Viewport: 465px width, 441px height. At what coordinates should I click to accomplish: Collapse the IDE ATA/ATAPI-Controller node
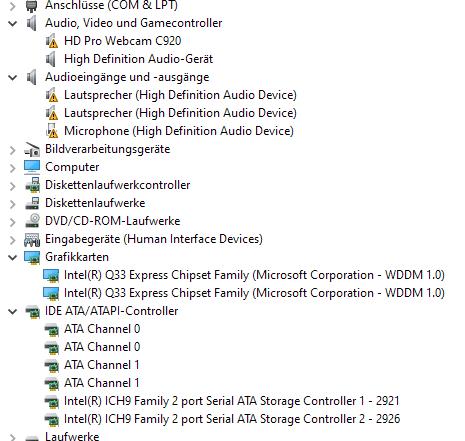click(x=12, y=312)
